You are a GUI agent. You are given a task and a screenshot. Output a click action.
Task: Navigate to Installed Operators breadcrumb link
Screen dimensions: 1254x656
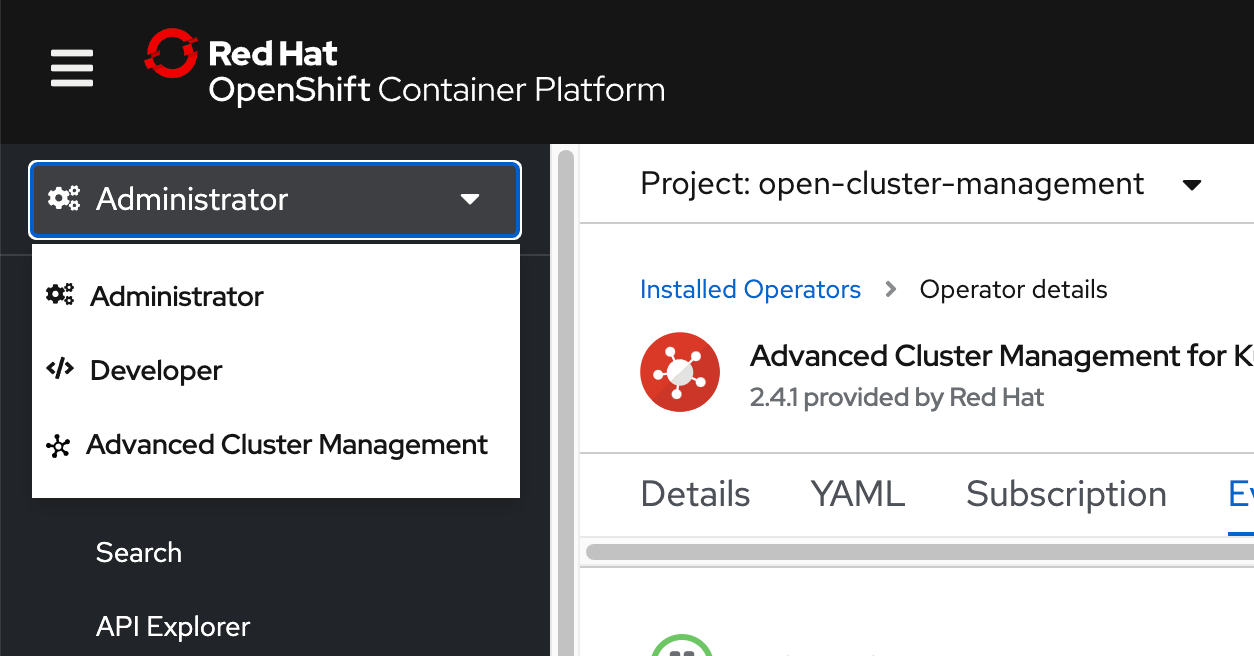[750, 289]
